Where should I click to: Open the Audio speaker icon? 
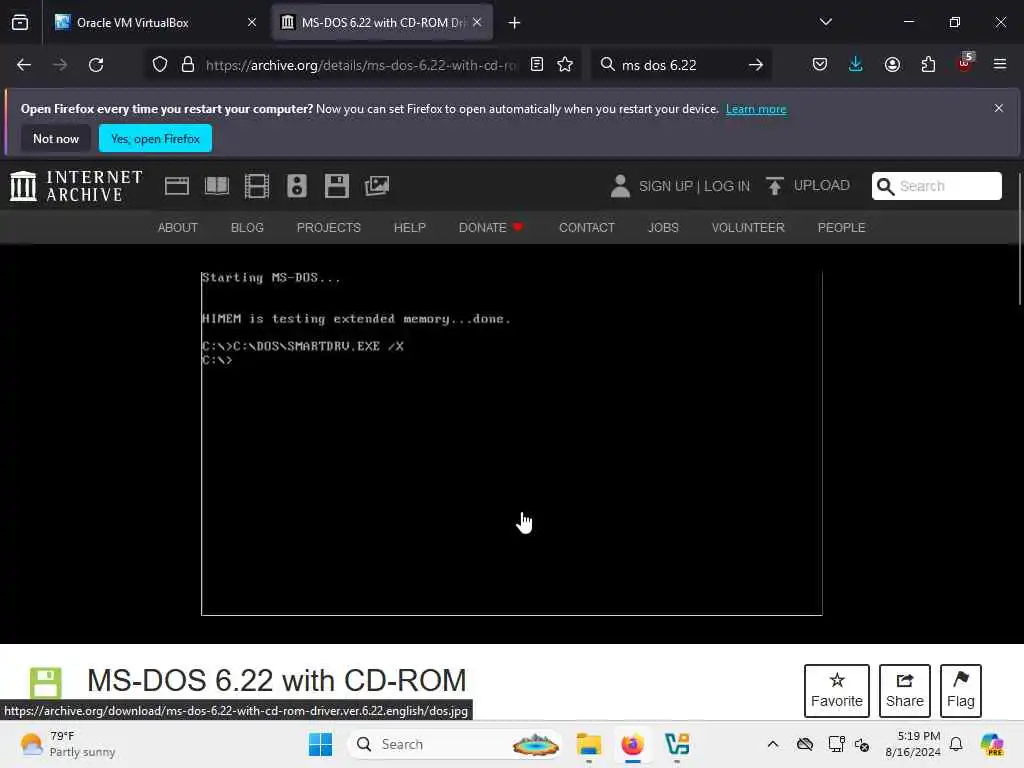(296, 186)
